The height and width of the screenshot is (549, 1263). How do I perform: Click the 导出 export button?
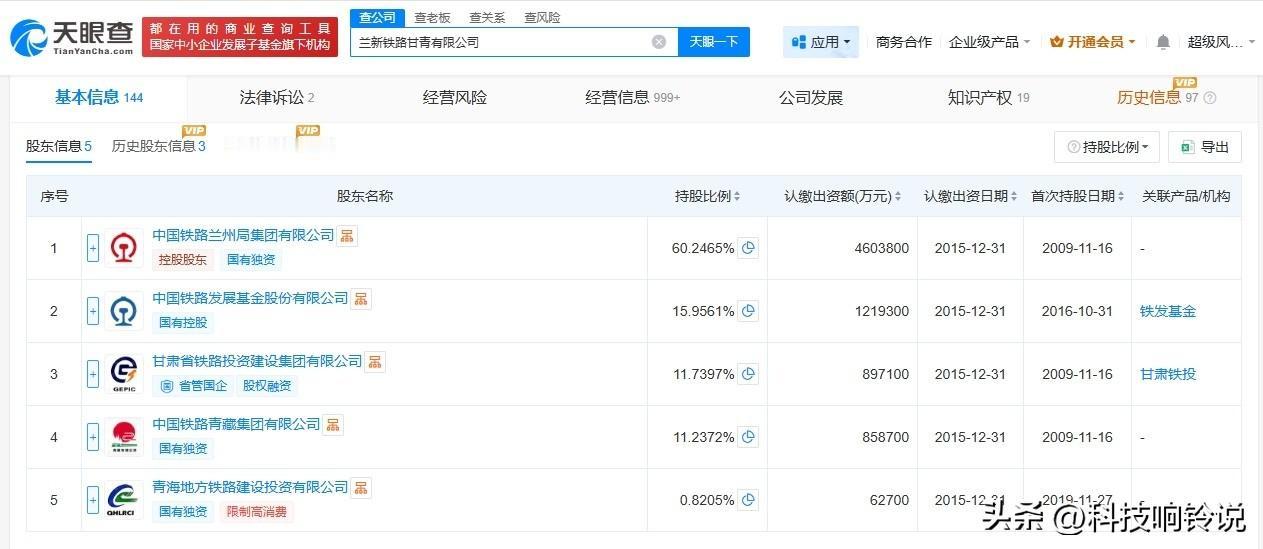pos(1205,147)
